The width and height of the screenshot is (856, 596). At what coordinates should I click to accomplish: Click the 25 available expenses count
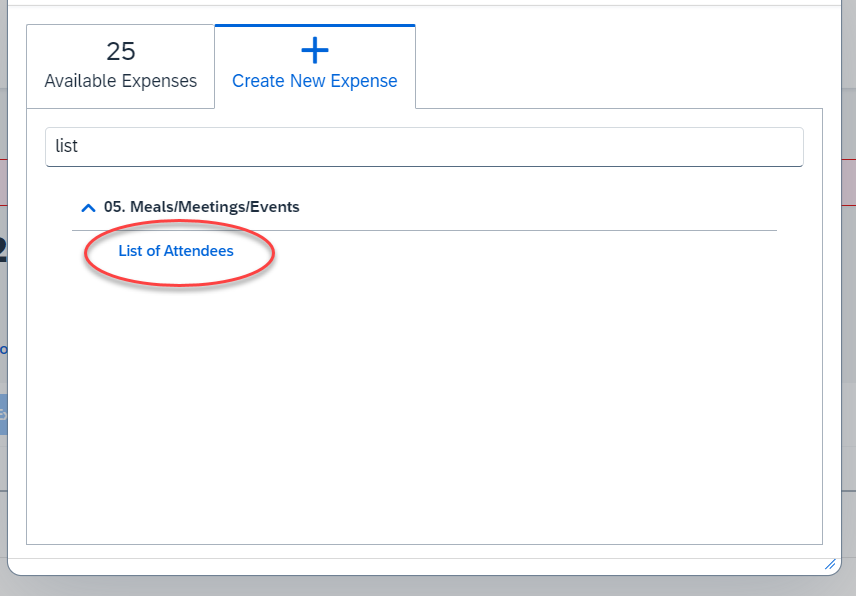[x=121, y=51]
